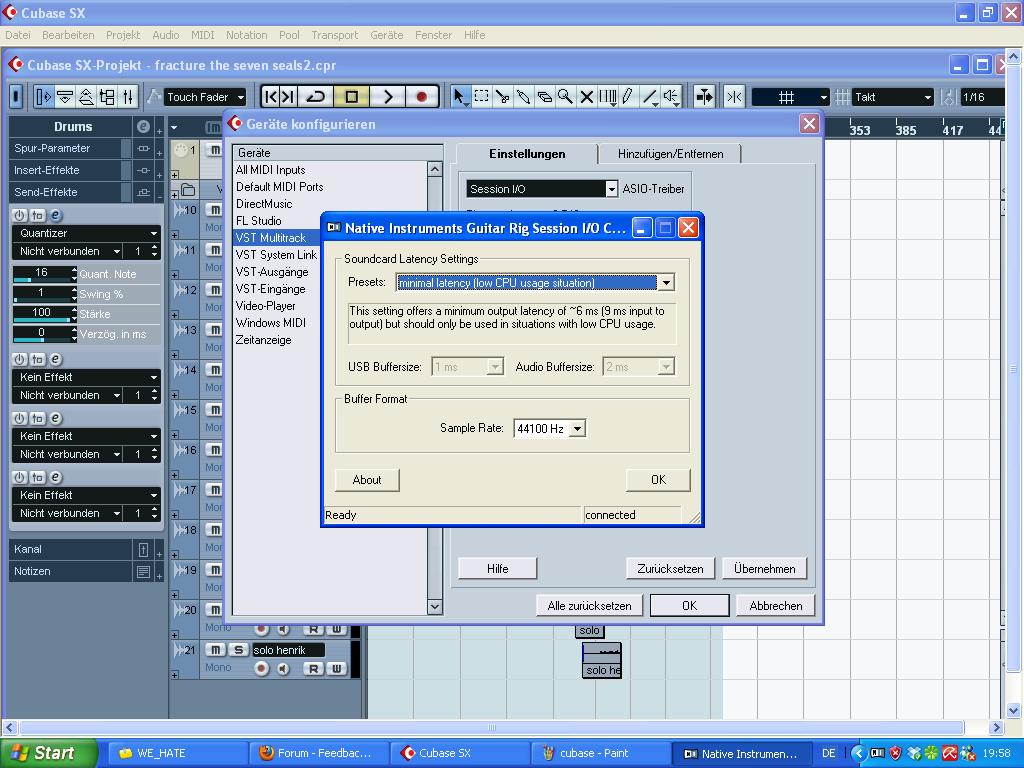Click the transport Stop button

[351, 97]
